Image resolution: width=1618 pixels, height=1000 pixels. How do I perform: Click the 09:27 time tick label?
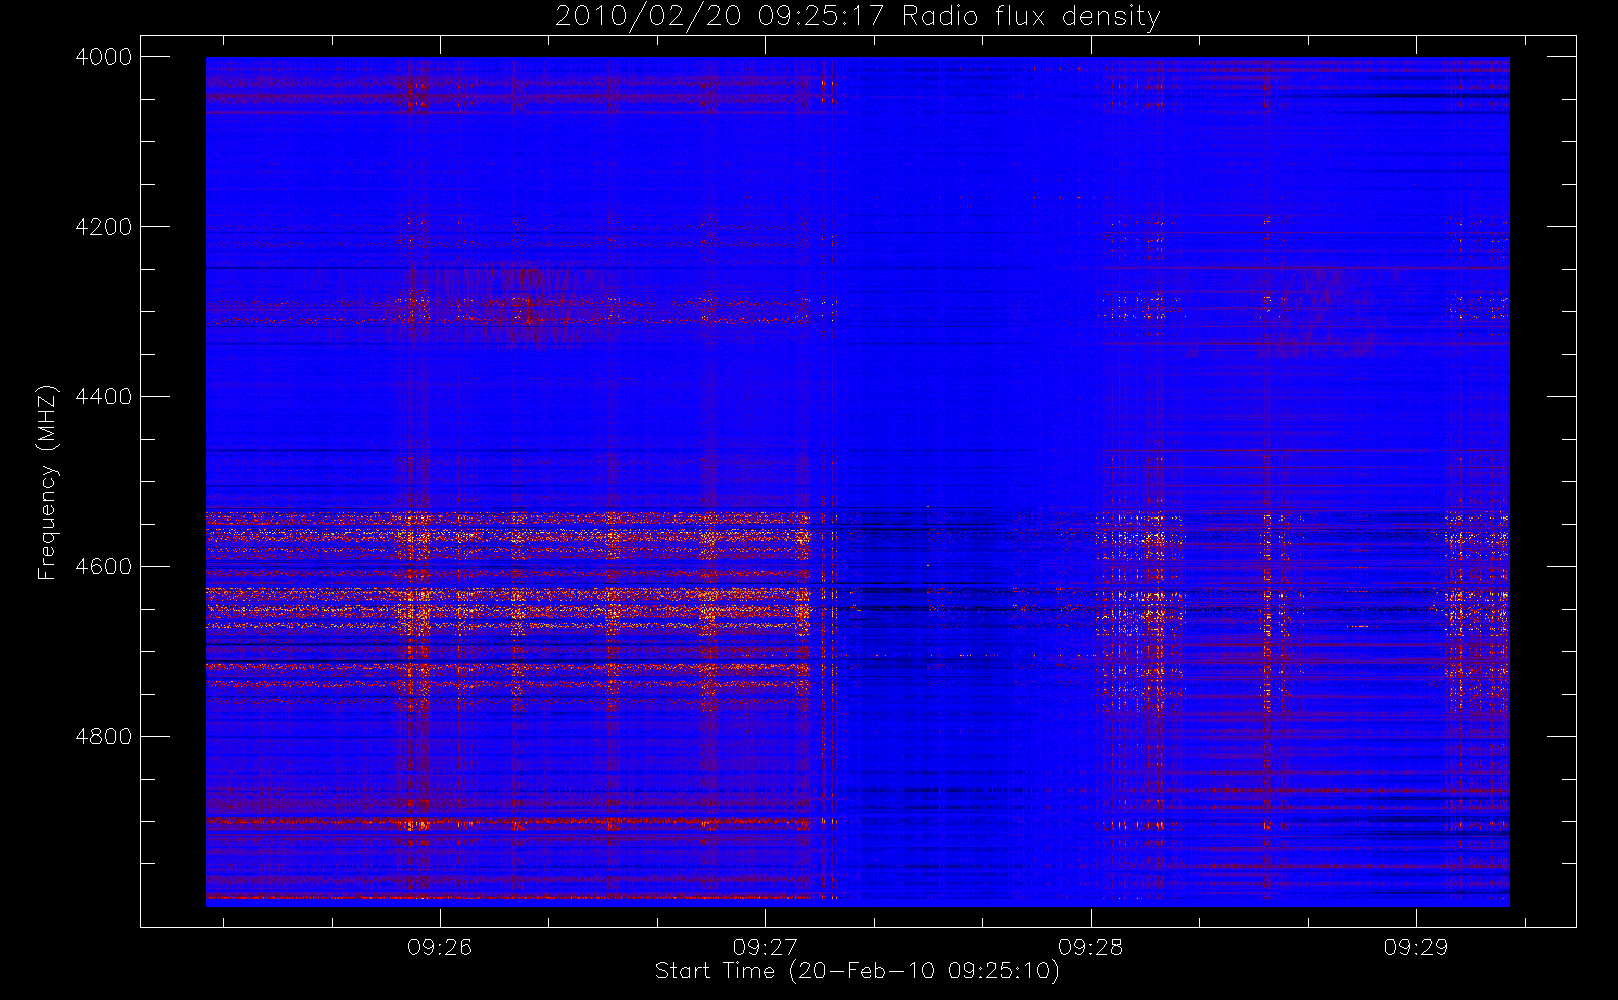click(765, 947)
